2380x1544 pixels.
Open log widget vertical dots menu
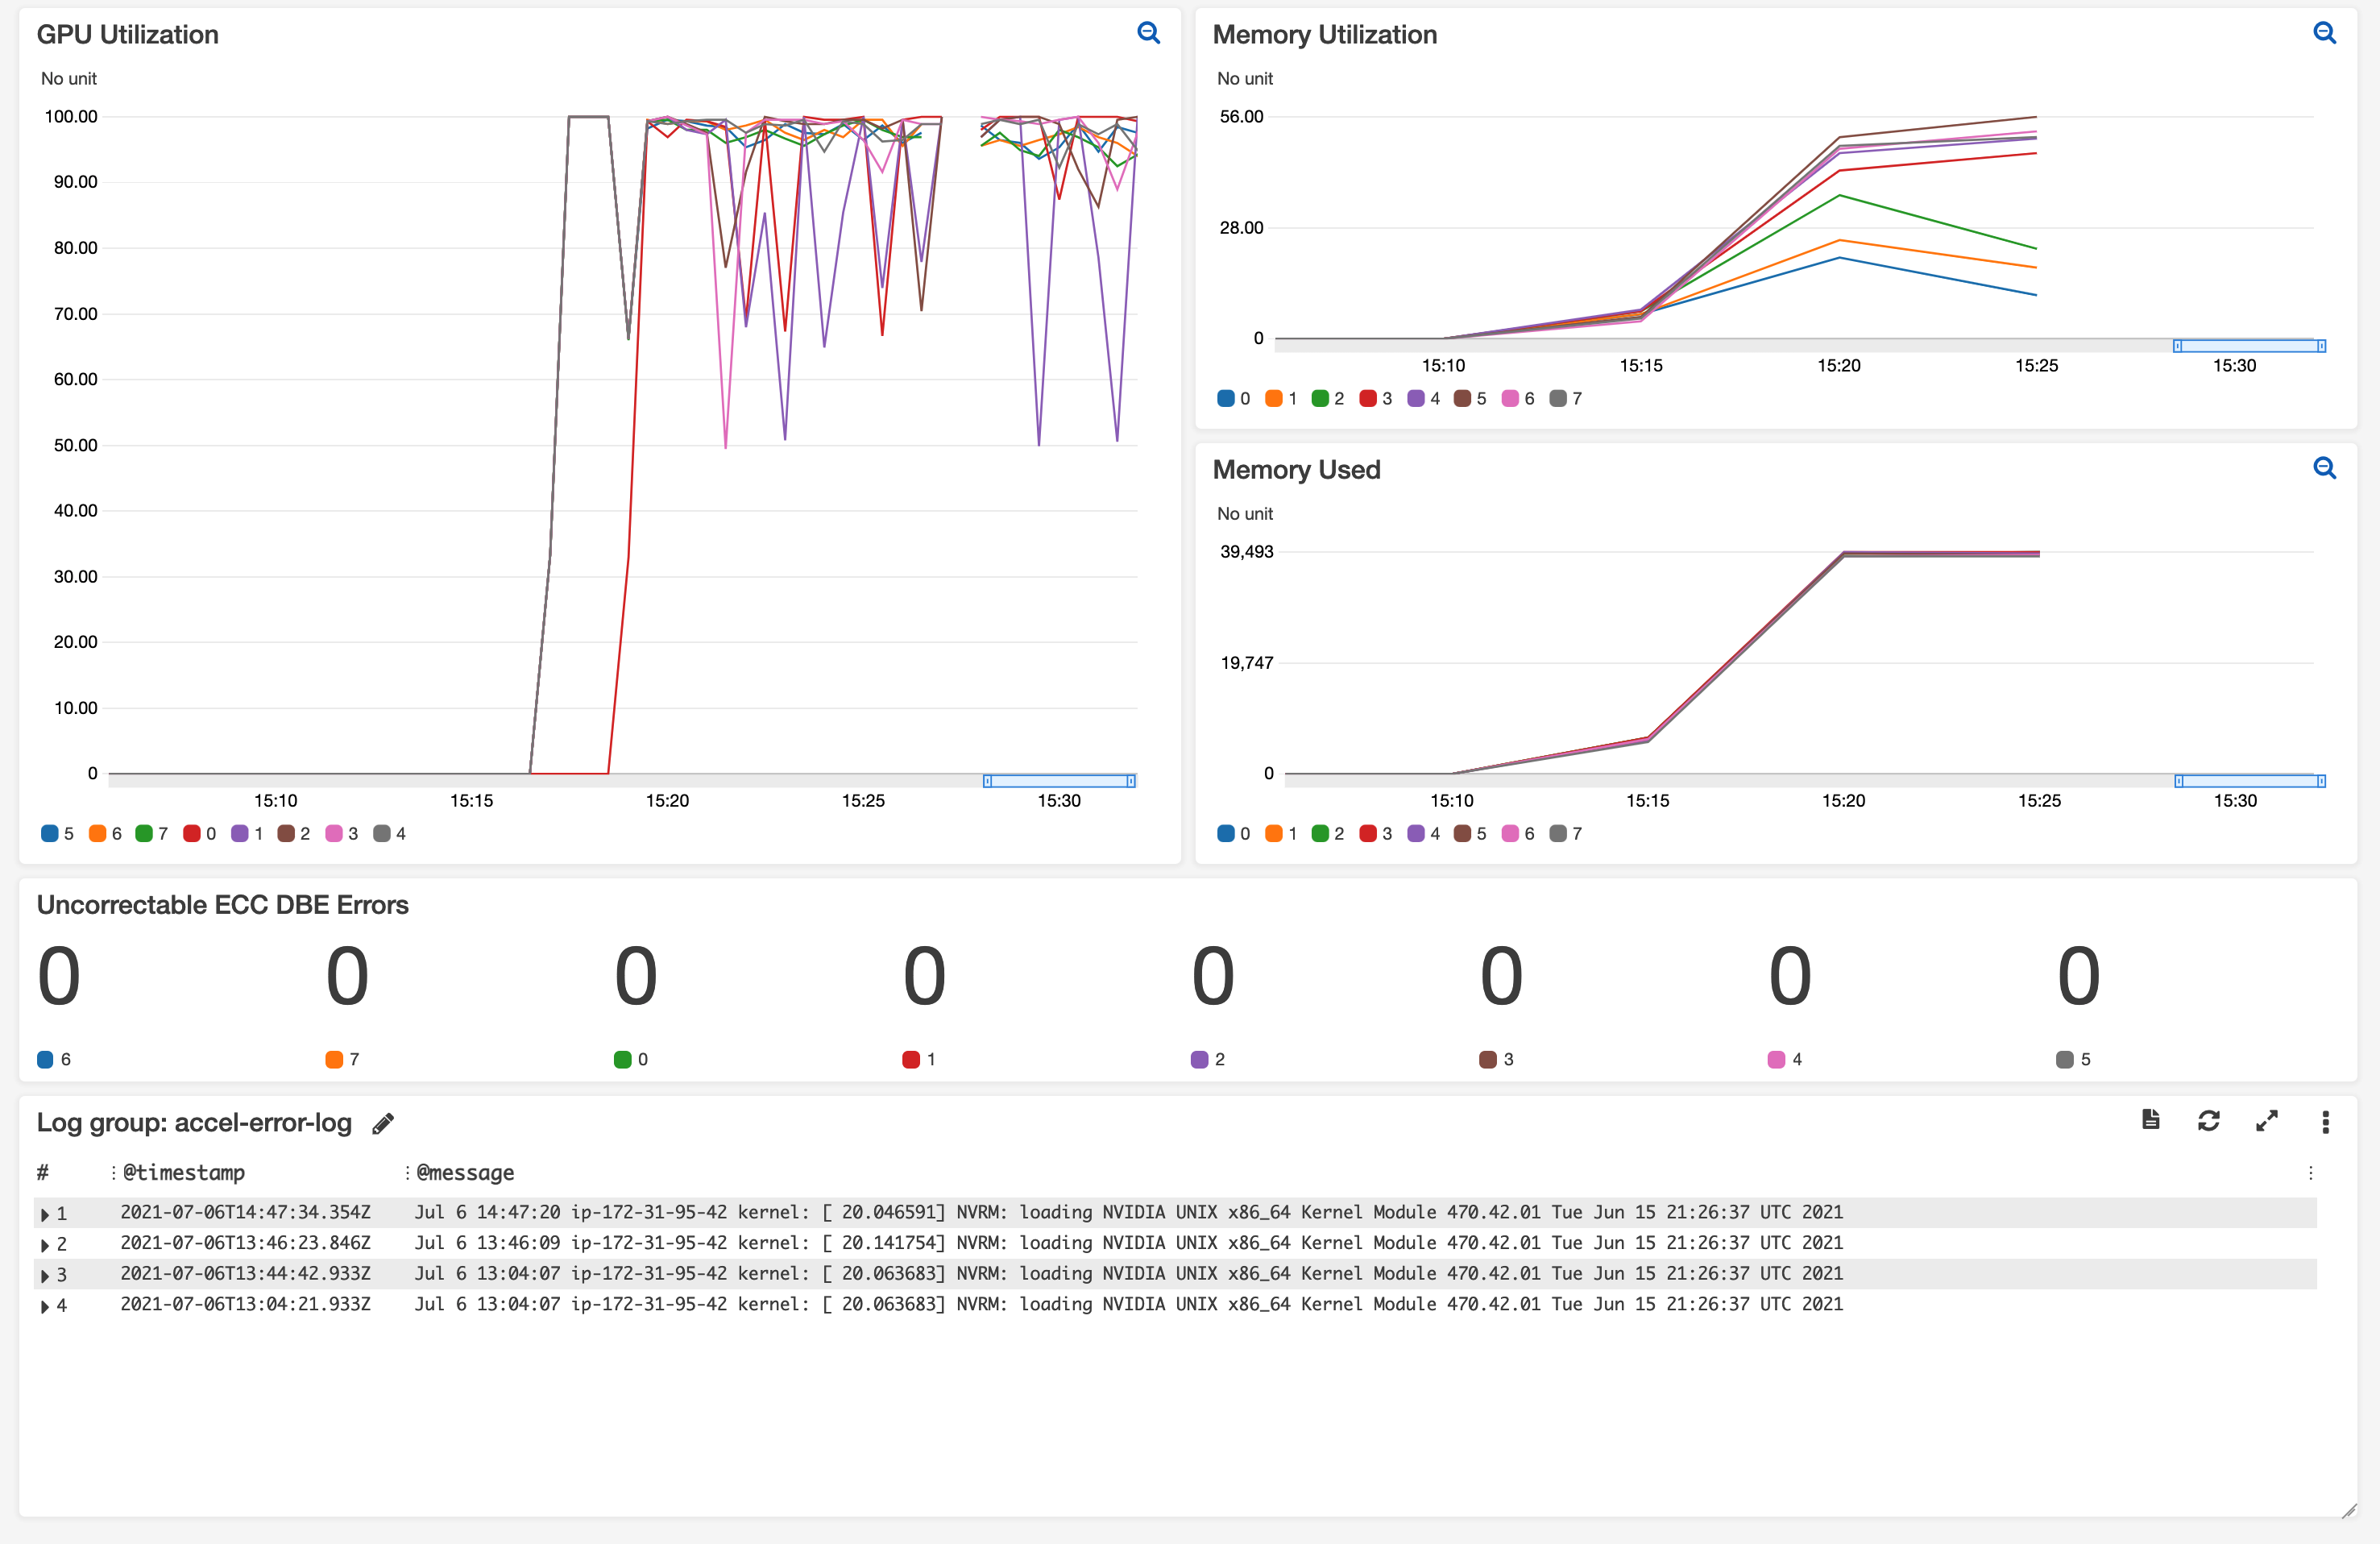click(2325, 1122)
